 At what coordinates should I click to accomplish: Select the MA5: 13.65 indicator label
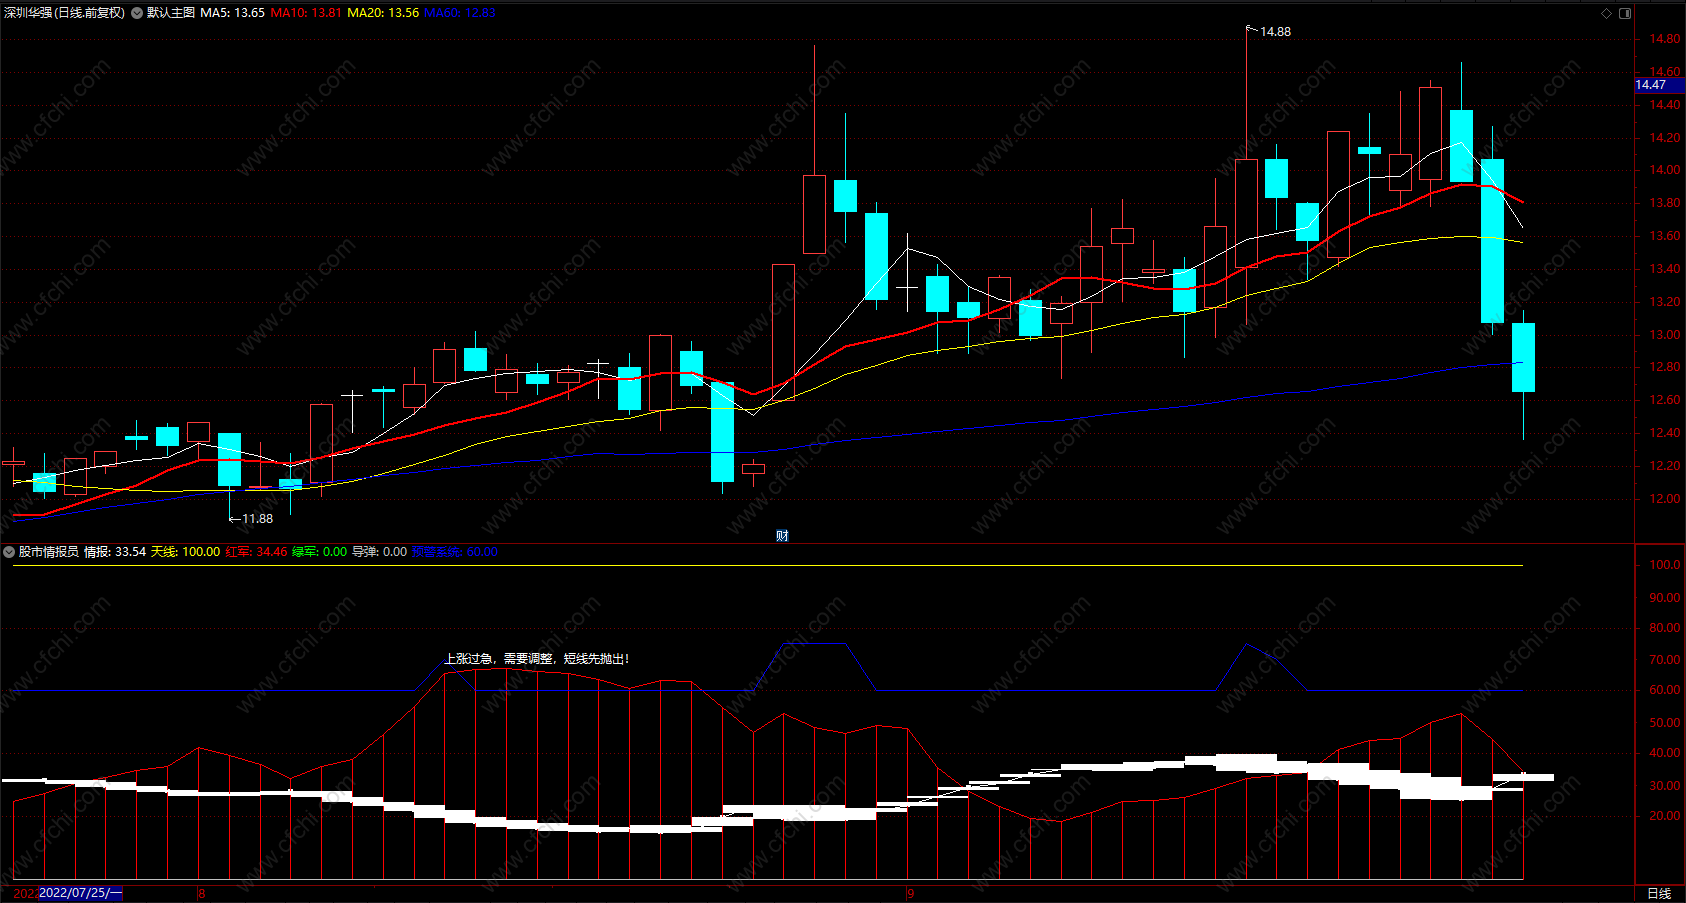(x=232, y=13)
